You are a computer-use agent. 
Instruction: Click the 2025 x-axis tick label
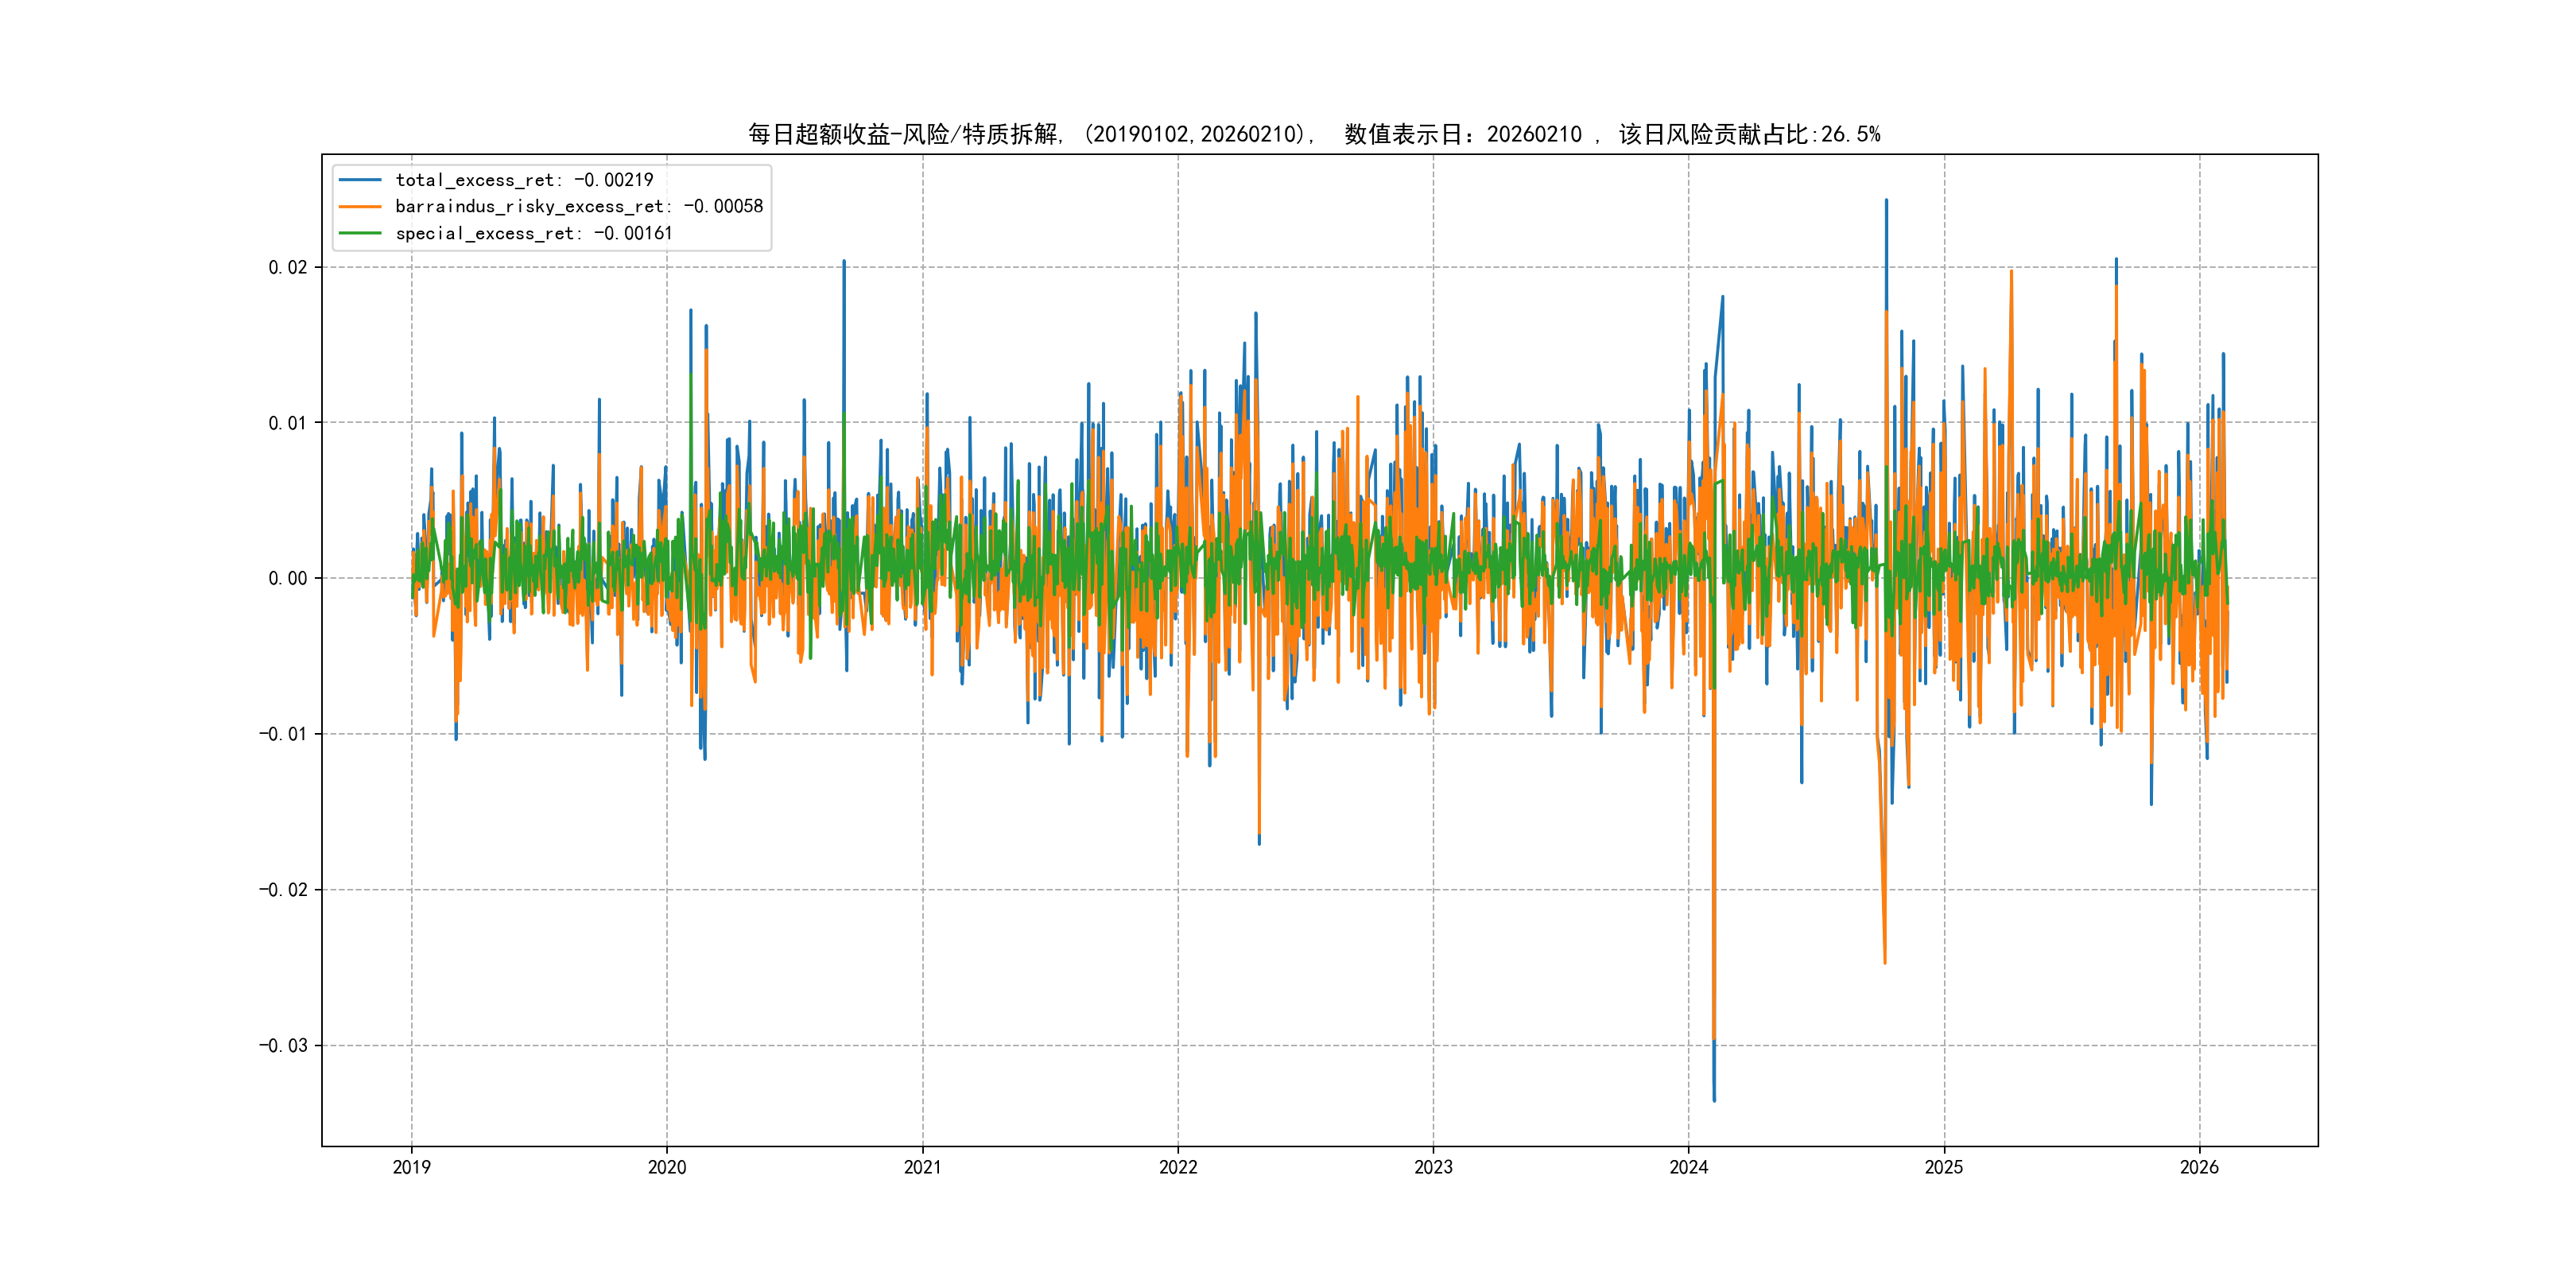coord(1944,1167)
